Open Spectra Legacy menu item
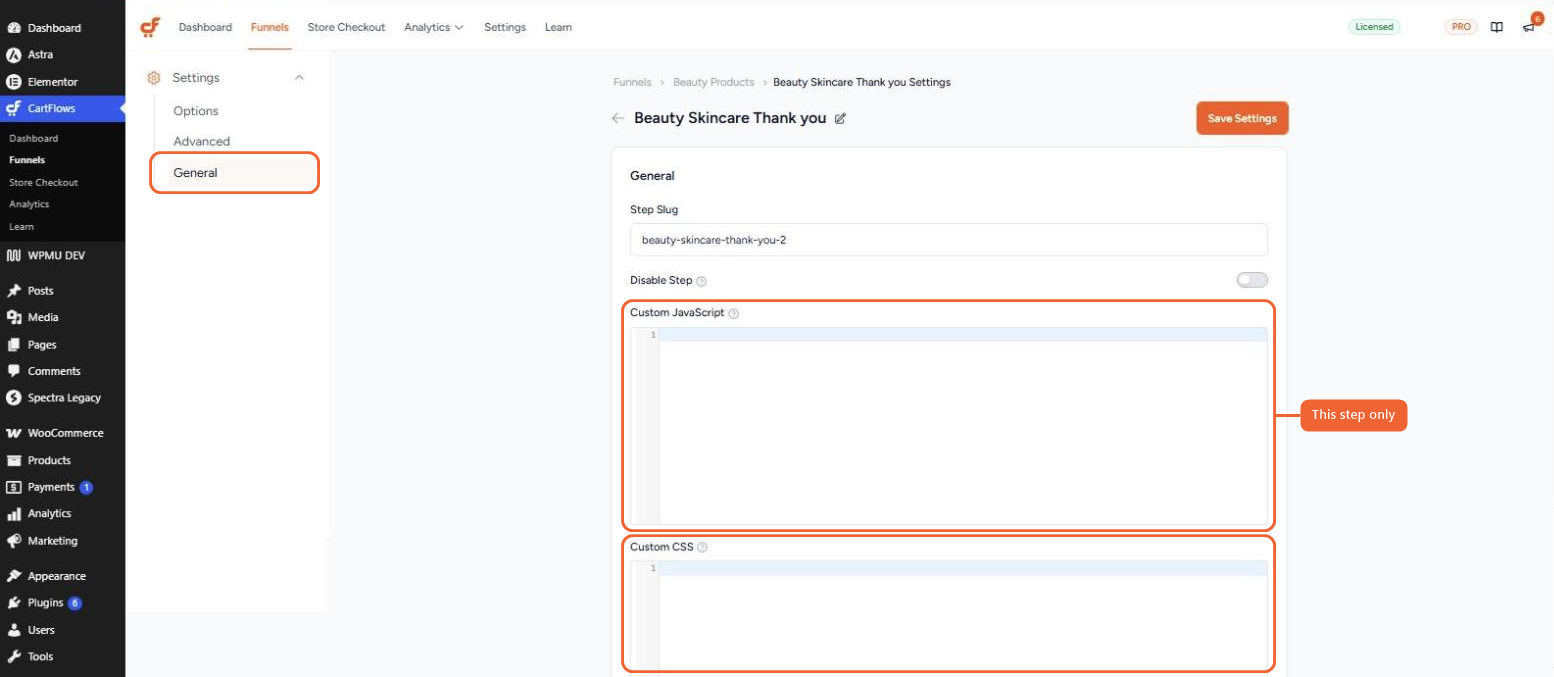1554x677 pixels. pyautogui.click(x=62, y=397)
